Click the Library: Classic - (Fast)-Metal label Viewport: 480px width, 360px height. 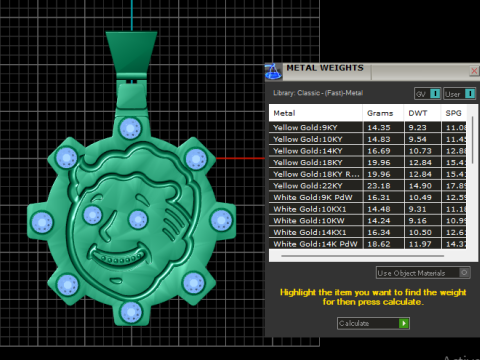[x=318, y=93]
